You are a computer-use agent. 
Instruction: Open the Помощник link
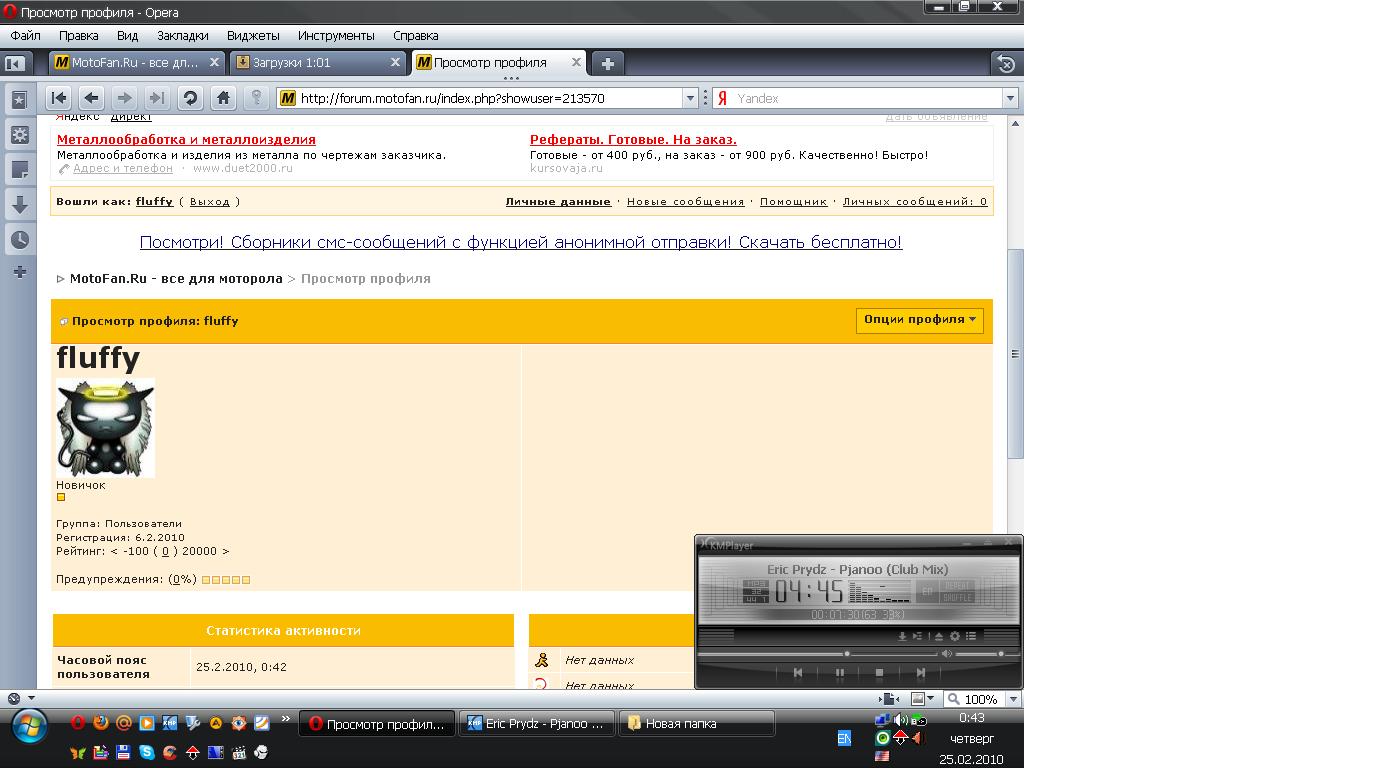click(x=793, y=201)
